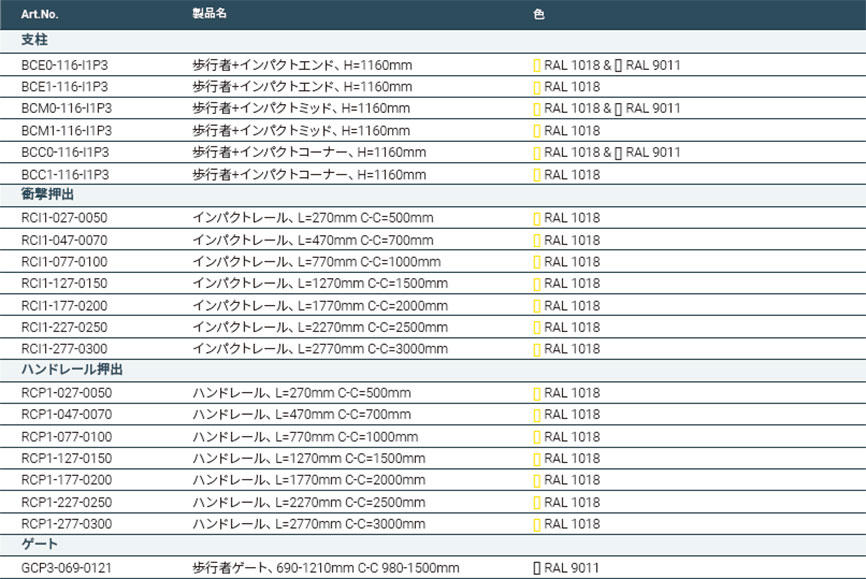Image resolution: width=866 pixels, height=579 pixels.
Task: Click product name in BCC0-116-I1P3 row
Action: [309, 152]
